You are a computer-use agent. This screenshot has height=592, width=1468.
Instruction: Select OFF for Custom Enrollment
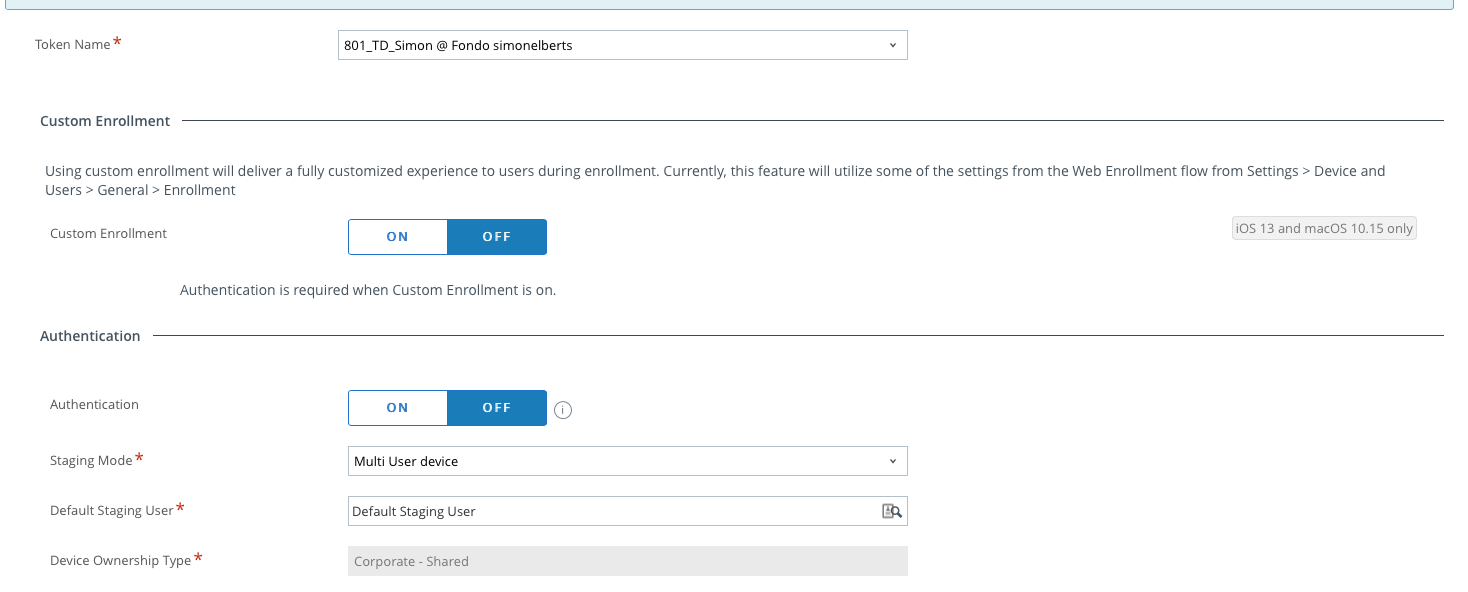tap(497, 237)
